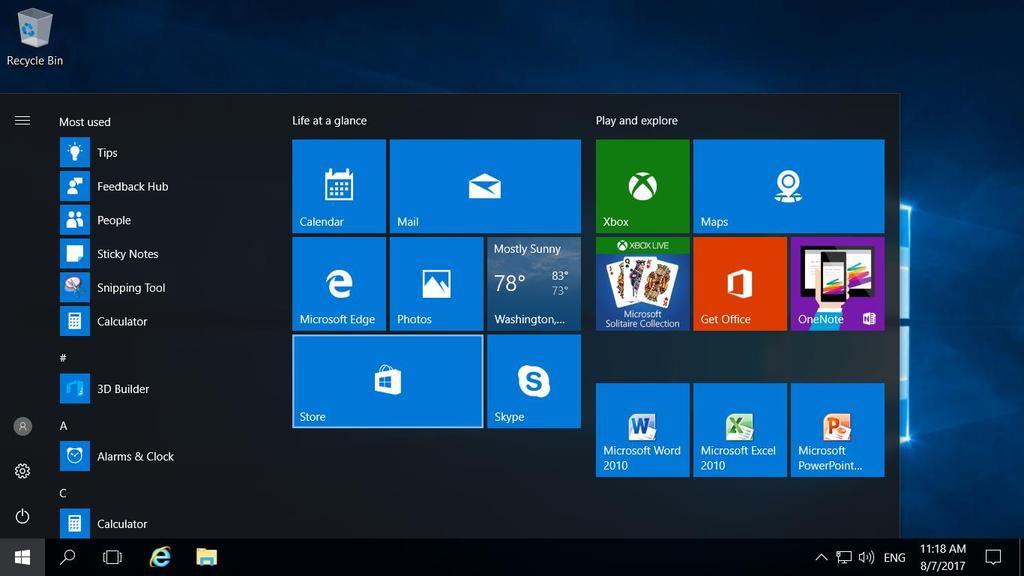
Task: Launch the Skype tile
Action: pyautogui.click(x=534, y=381)
